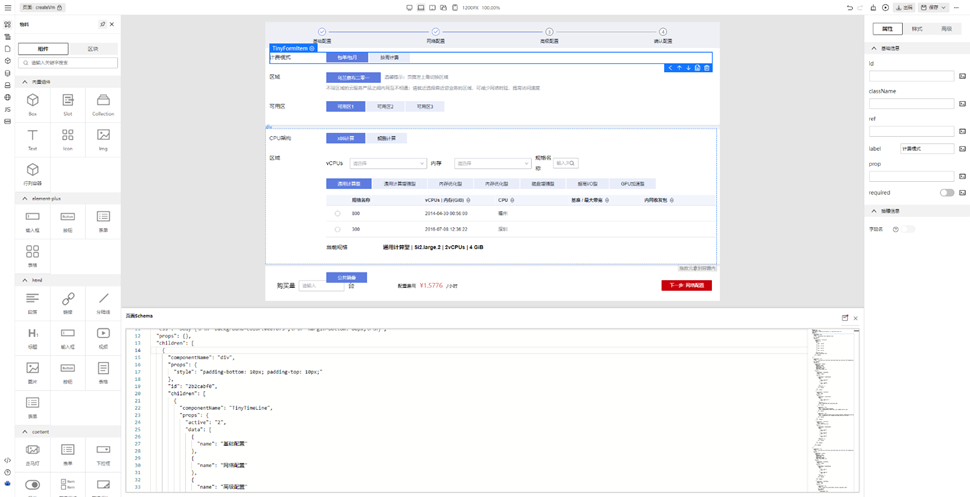The image size is (970, 497).
Task: Select the radio button in row 300
Action: tap(337, 229)
